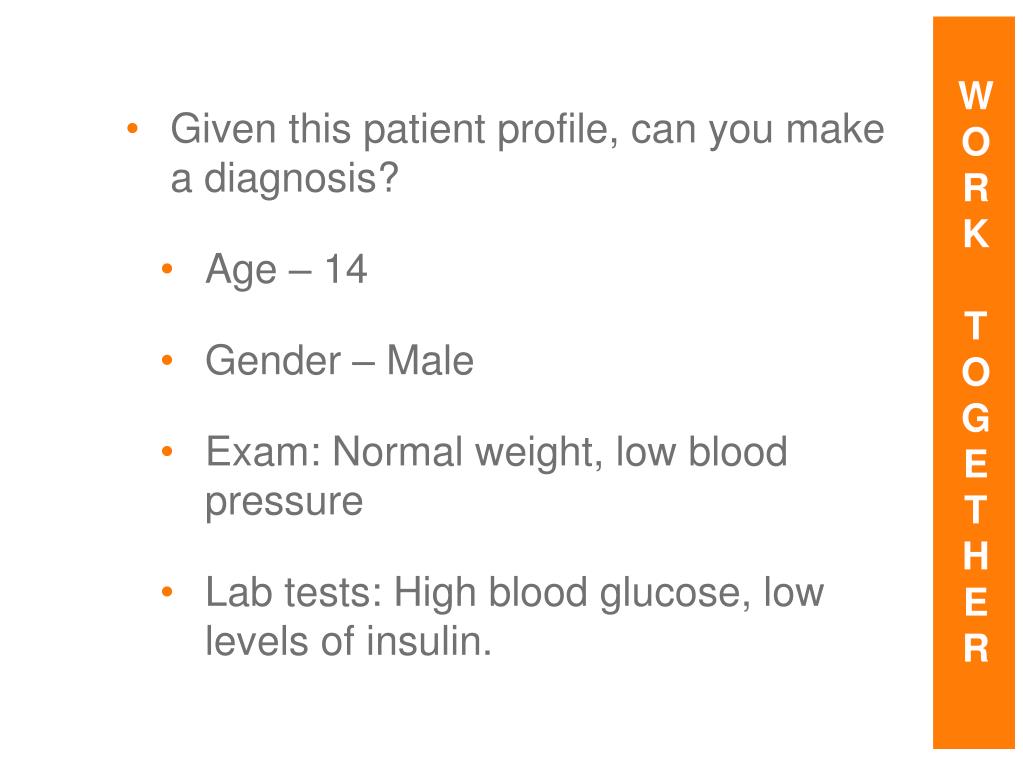The width and height of the screenshot is (1023, 767).
Task: Click the letter G in the orange sidebar
Action: (x=975, y=418)
